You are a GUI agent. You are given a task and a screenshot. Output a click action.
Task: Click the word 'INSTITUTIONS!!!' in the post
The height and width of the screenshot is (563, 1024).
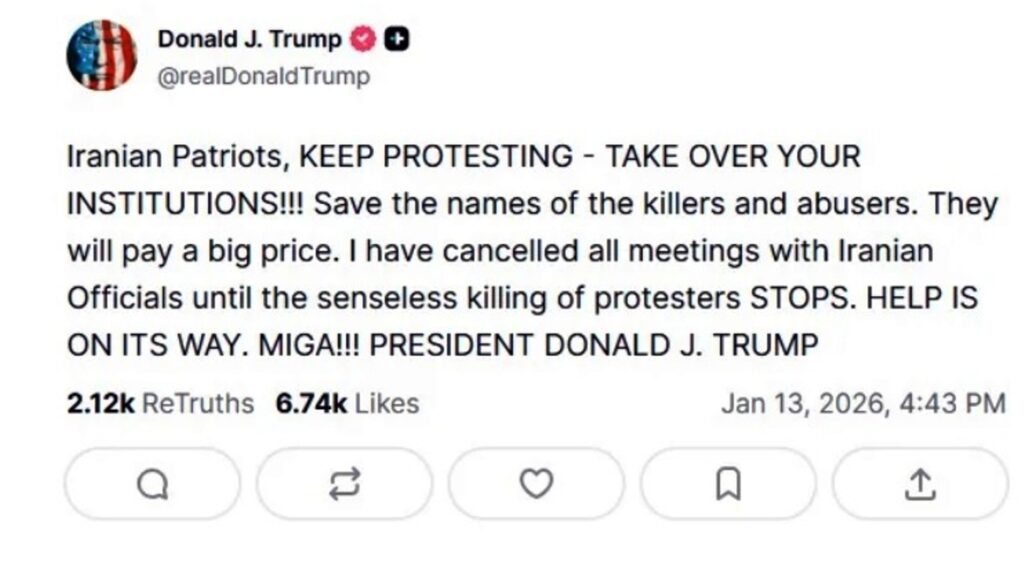point(184,204)
